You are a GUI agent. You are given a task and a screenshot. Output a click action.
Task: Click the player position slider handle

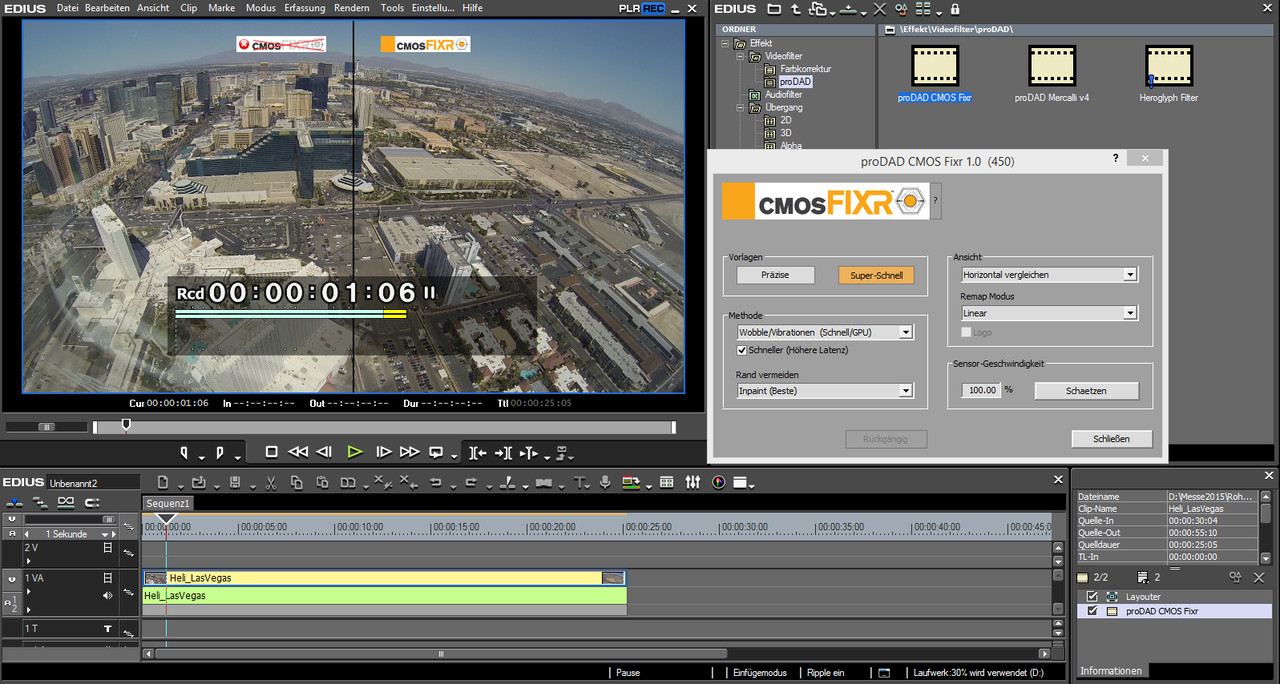coord(126,425)
